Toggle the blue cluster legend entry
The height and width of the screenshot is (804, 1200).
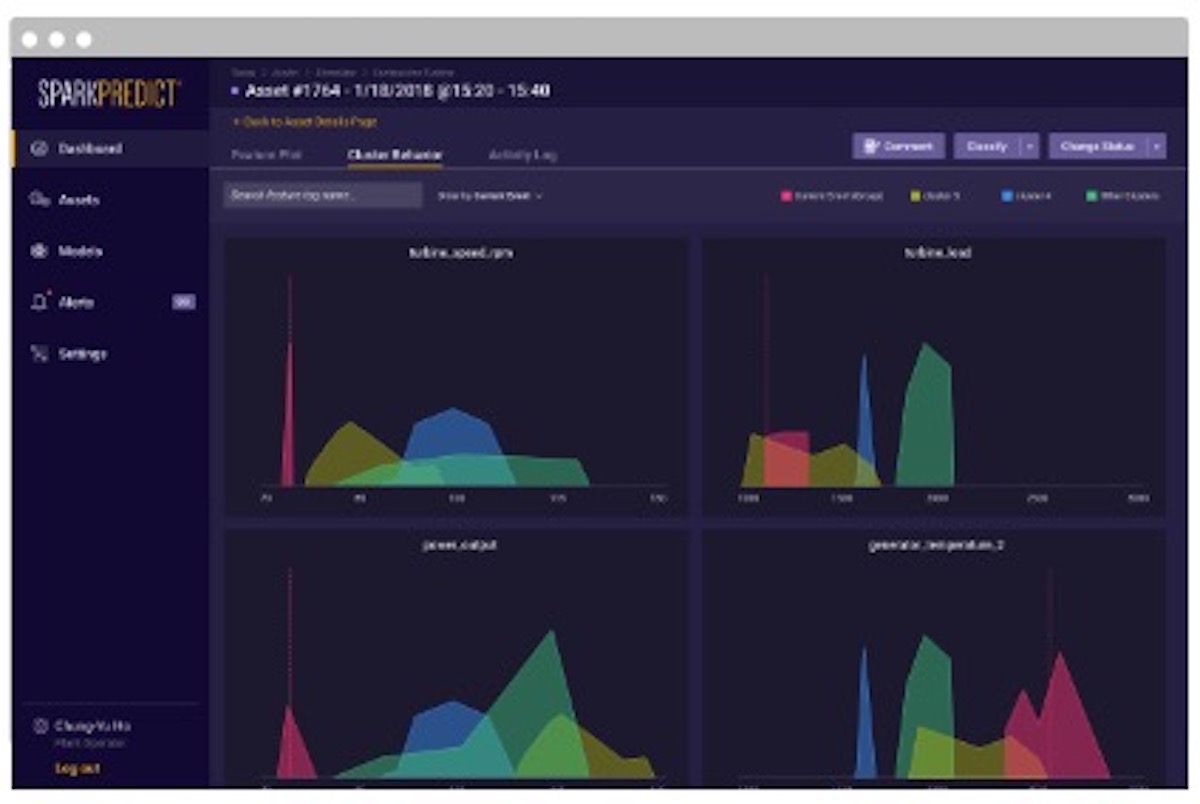tap(1026, 196)
